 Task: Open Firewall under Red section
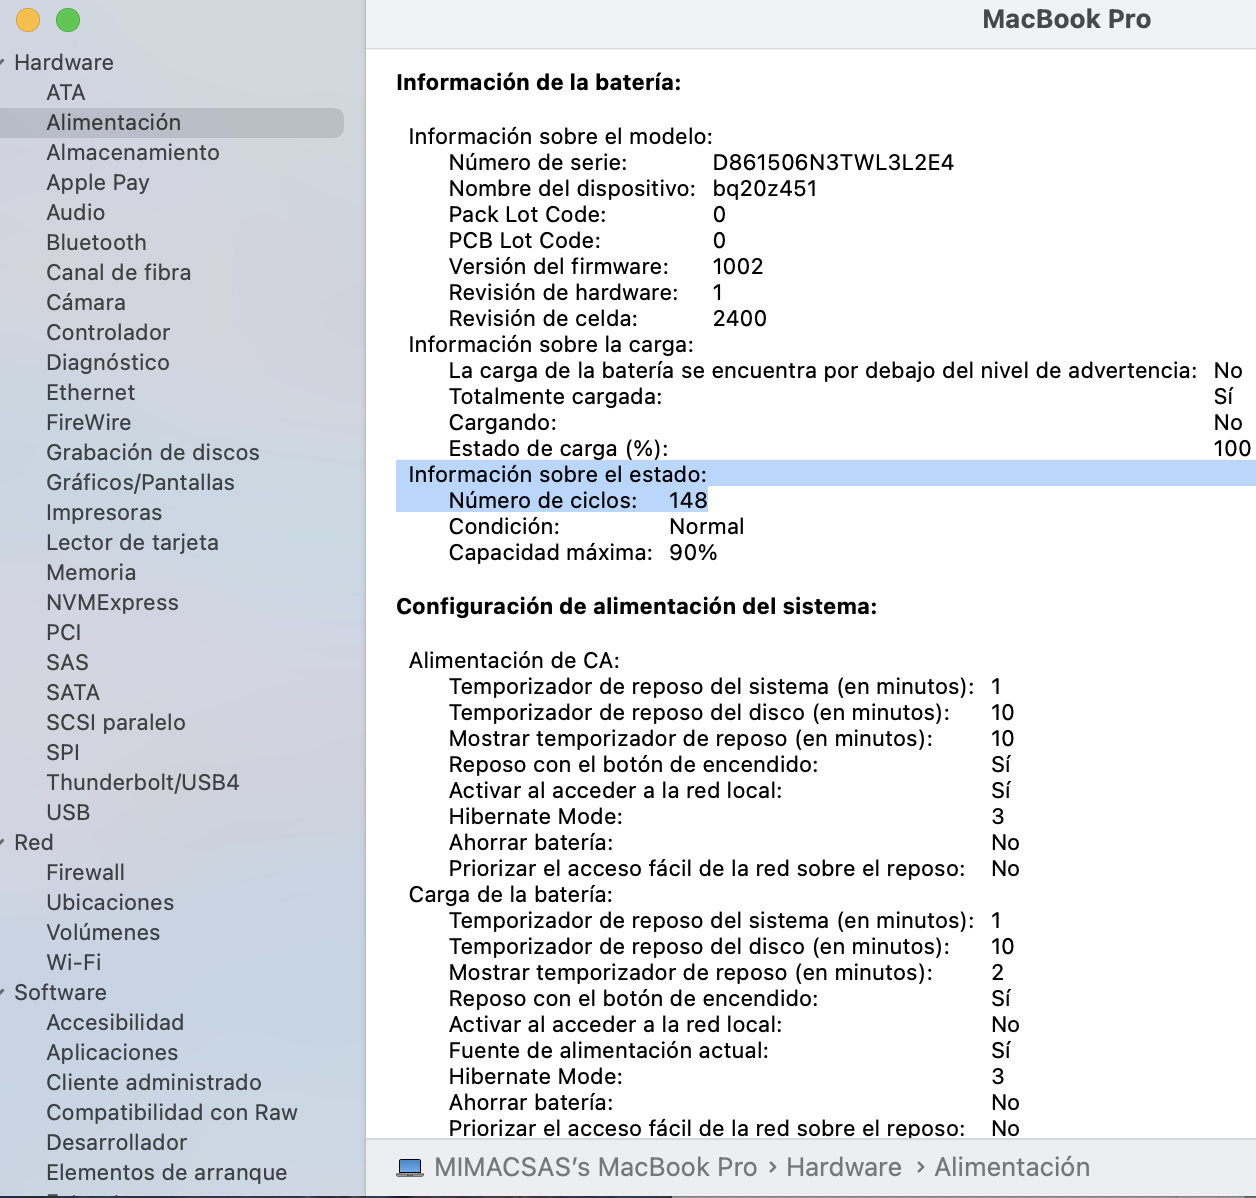(x=85, y=872)
